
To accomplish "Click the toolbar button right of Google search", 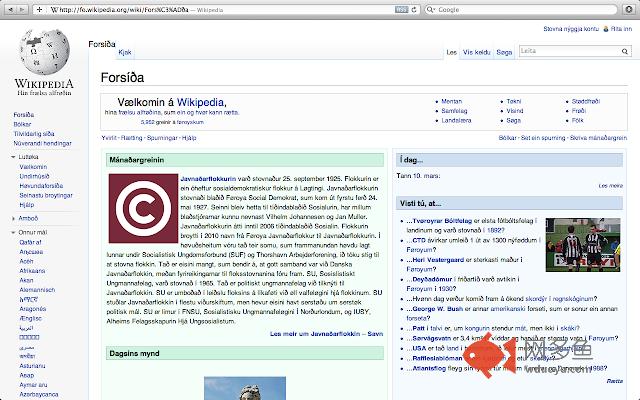I will [x=629, y=9].
